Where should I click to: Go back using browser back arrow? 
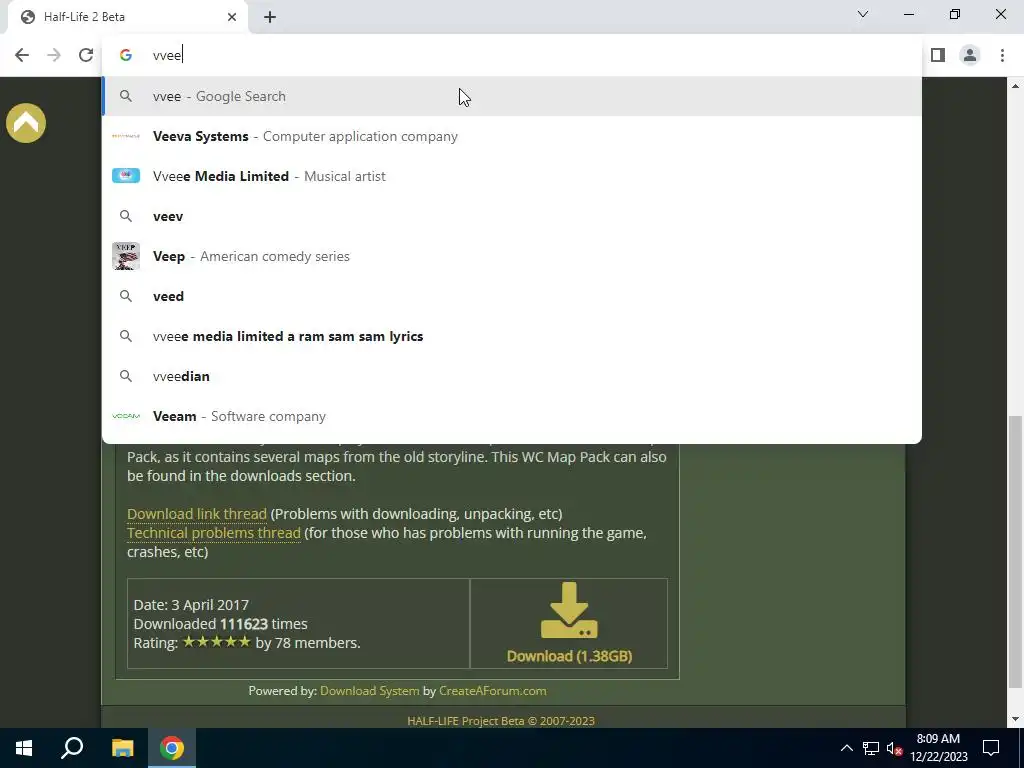pyautogui.click(x=22, y=55)
